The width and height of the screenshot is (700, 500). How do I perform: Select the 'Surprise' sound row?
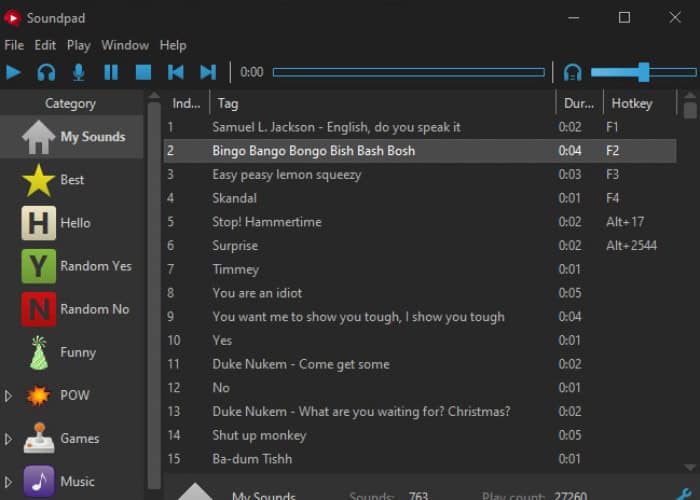(420, 246)
